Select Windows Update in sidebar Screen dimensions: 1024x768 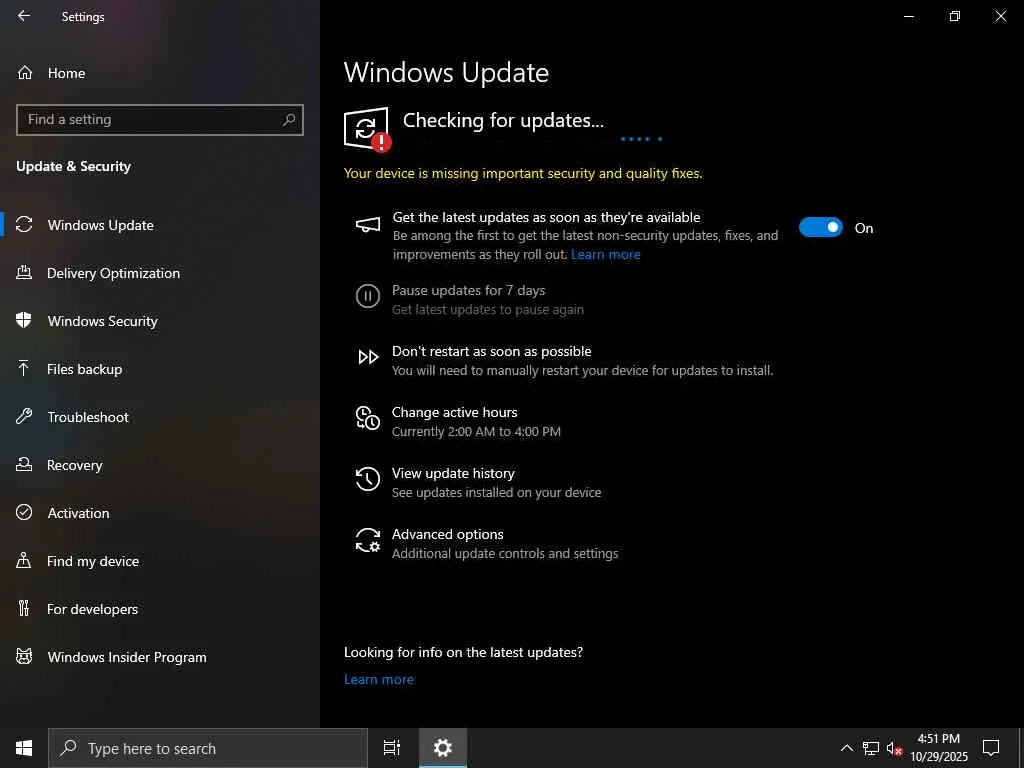(x=160, y=225)
